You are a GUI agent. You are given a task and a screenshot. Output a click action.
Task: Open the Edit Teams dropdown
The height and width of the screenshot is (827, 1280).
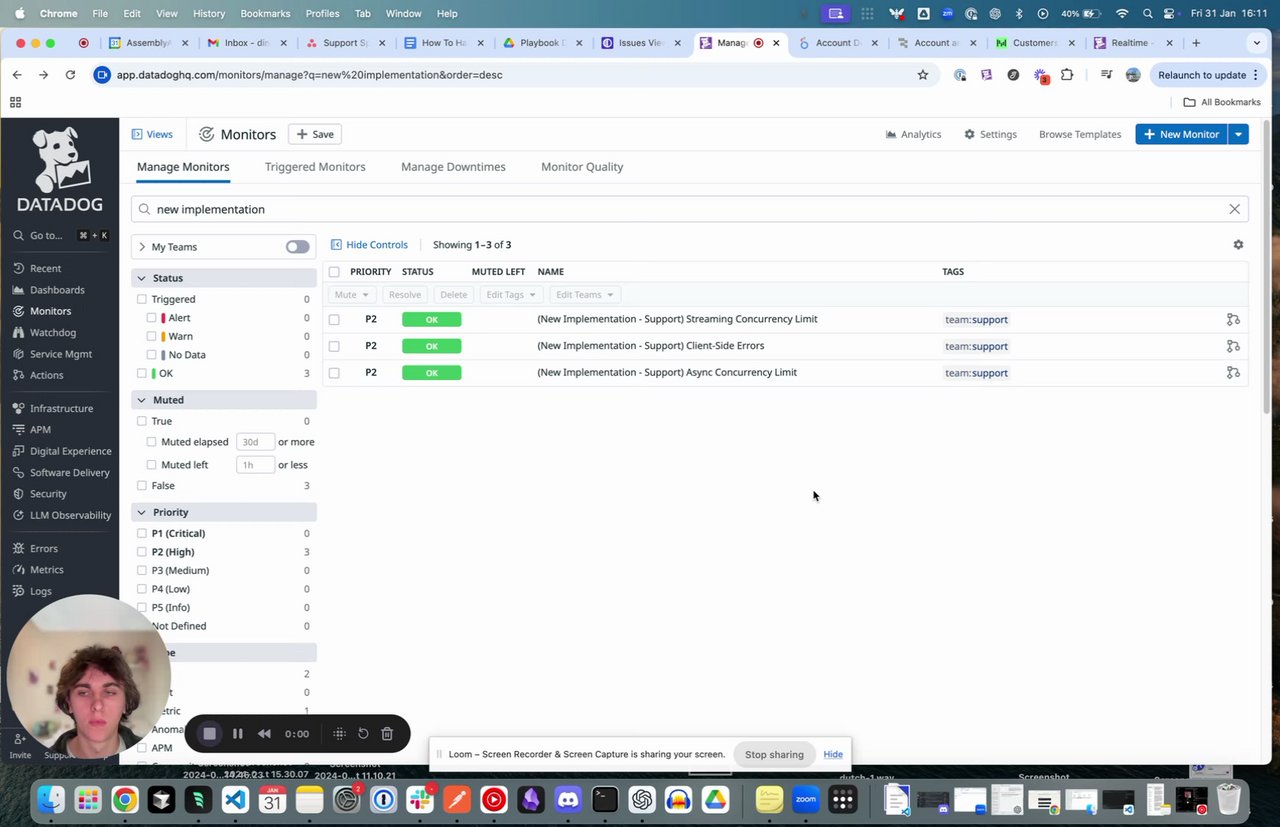coord(585,295)
